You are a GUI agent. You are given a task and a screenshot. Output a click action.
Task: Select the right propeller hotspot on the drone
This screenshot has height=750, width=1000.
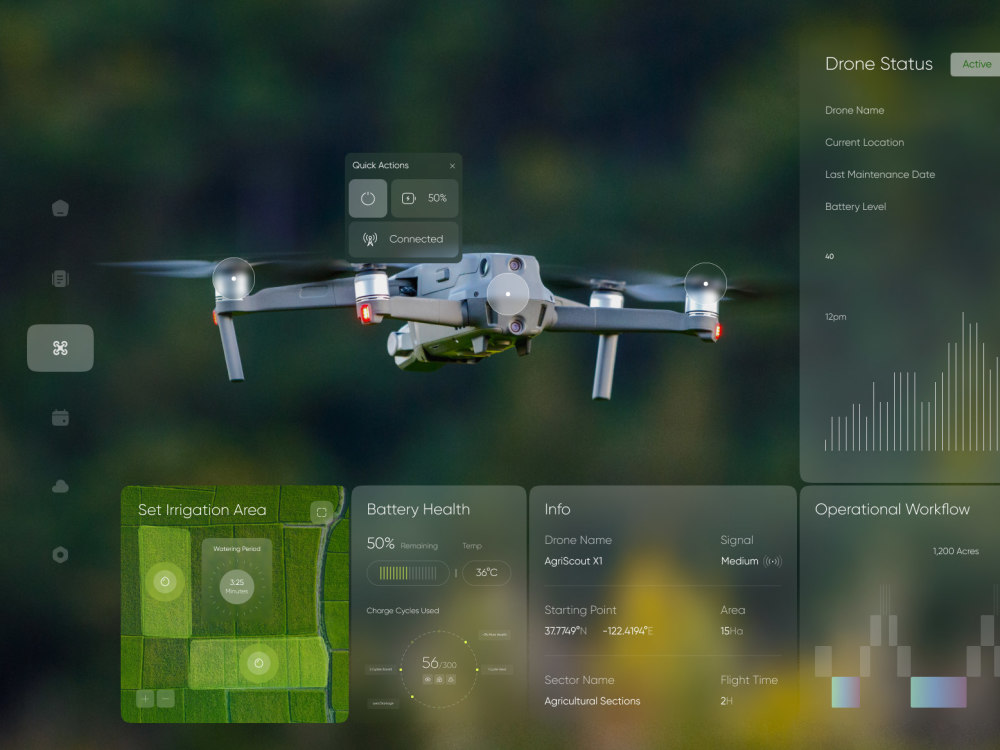pos(705,284)
